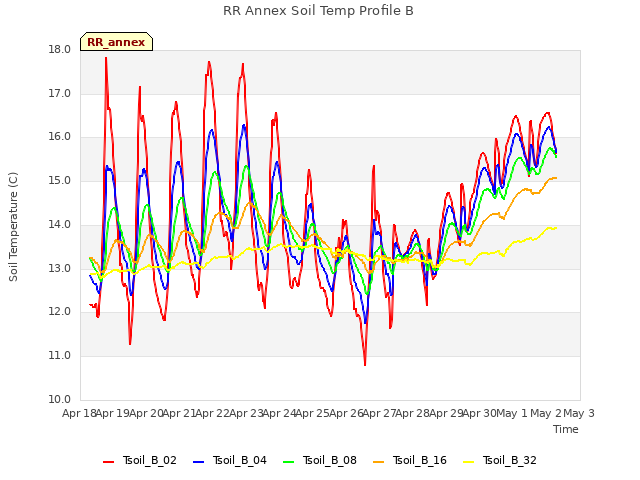Click the green Tsoil_B_08 legend swatch
Screen dimensions: 640x480
tap(289, 462)
